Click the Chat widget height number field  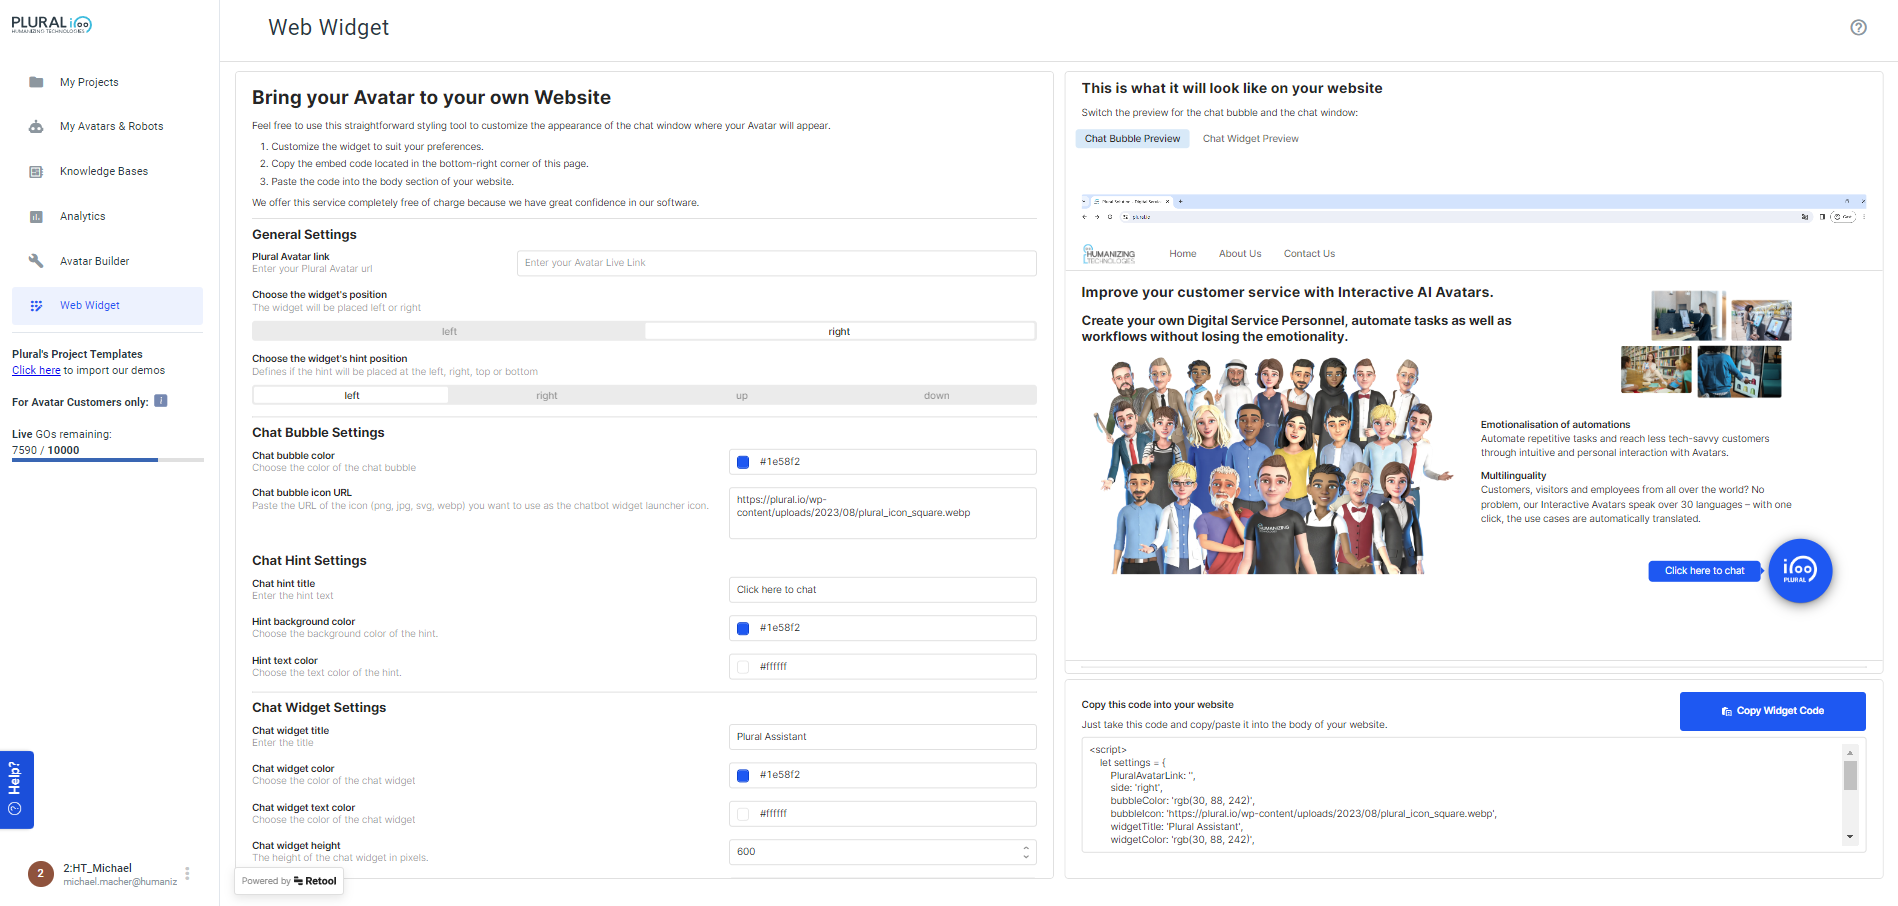(x=883, y=852)
